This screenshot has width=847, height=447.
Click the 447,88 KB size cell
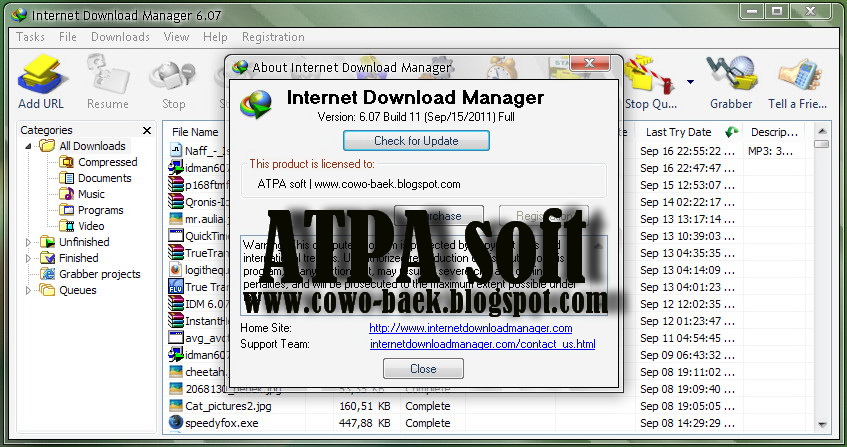365,423
